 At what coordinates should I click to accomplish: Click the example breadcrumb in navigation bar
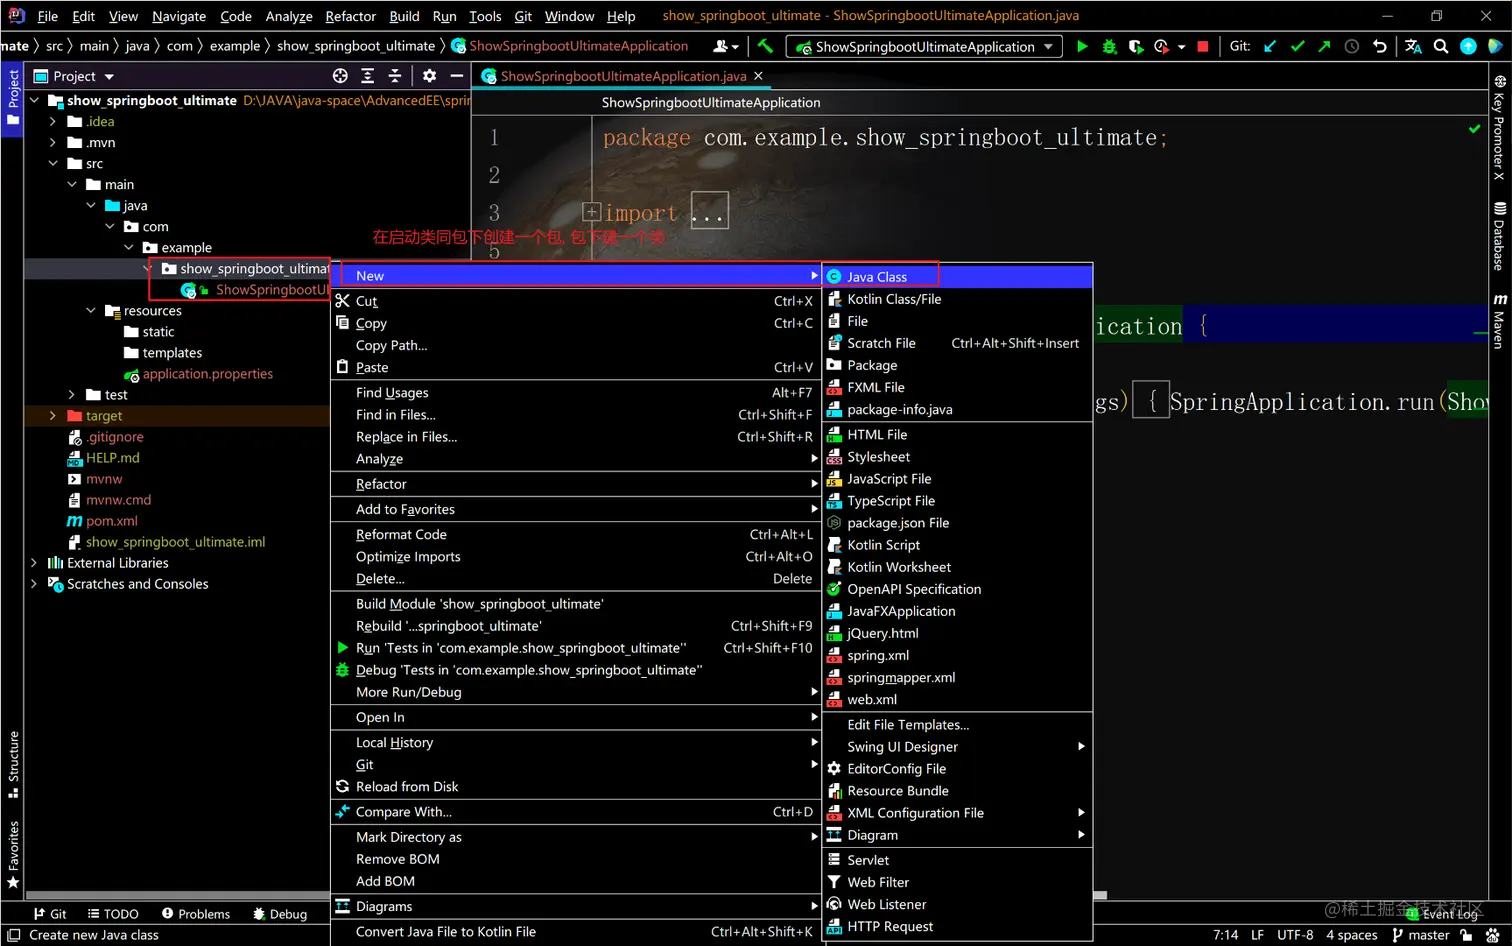click(x=235, y=46)
